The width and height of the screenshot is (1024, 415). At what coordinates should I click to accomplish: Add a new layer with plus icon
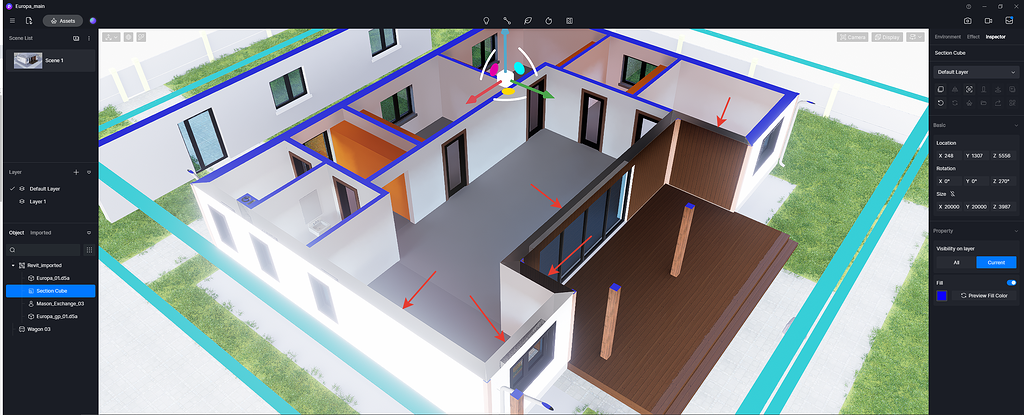click(x=76, y=172)
